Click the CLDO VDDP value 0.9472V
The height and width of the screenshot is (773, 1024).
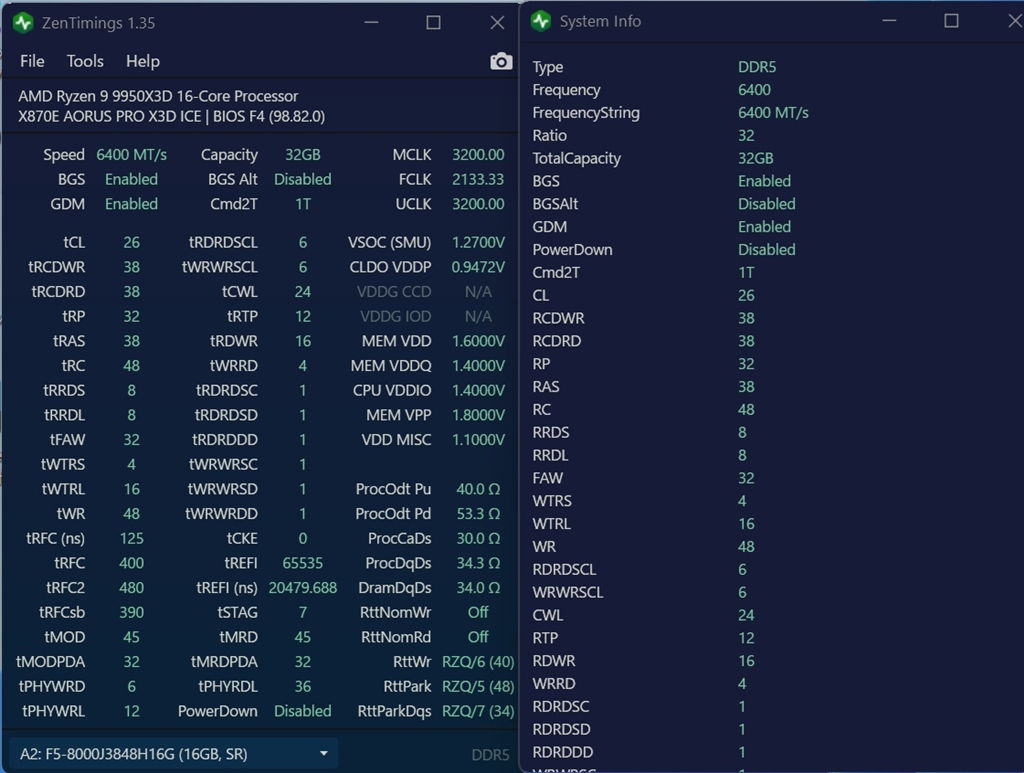tap(478, 267)
